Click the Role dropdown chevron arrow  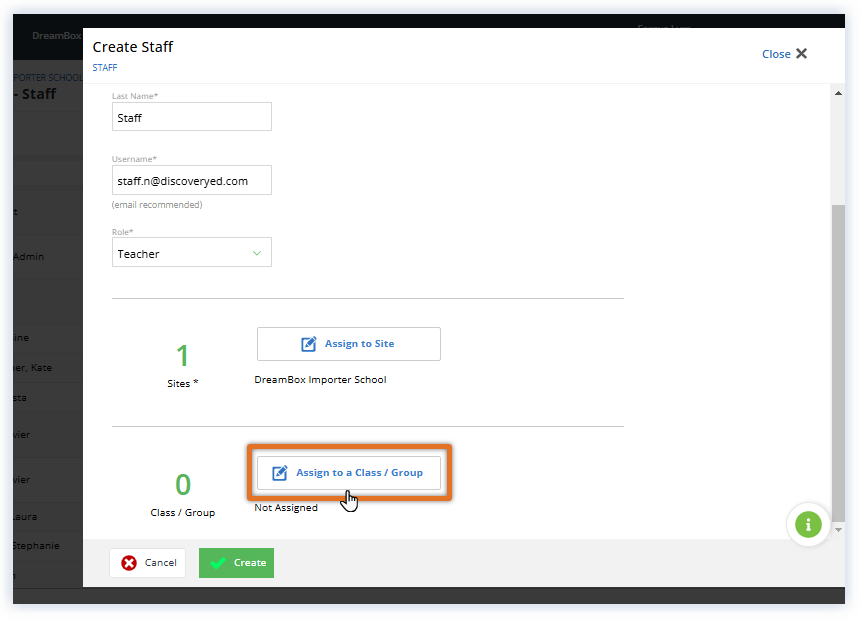pos(257,253)
